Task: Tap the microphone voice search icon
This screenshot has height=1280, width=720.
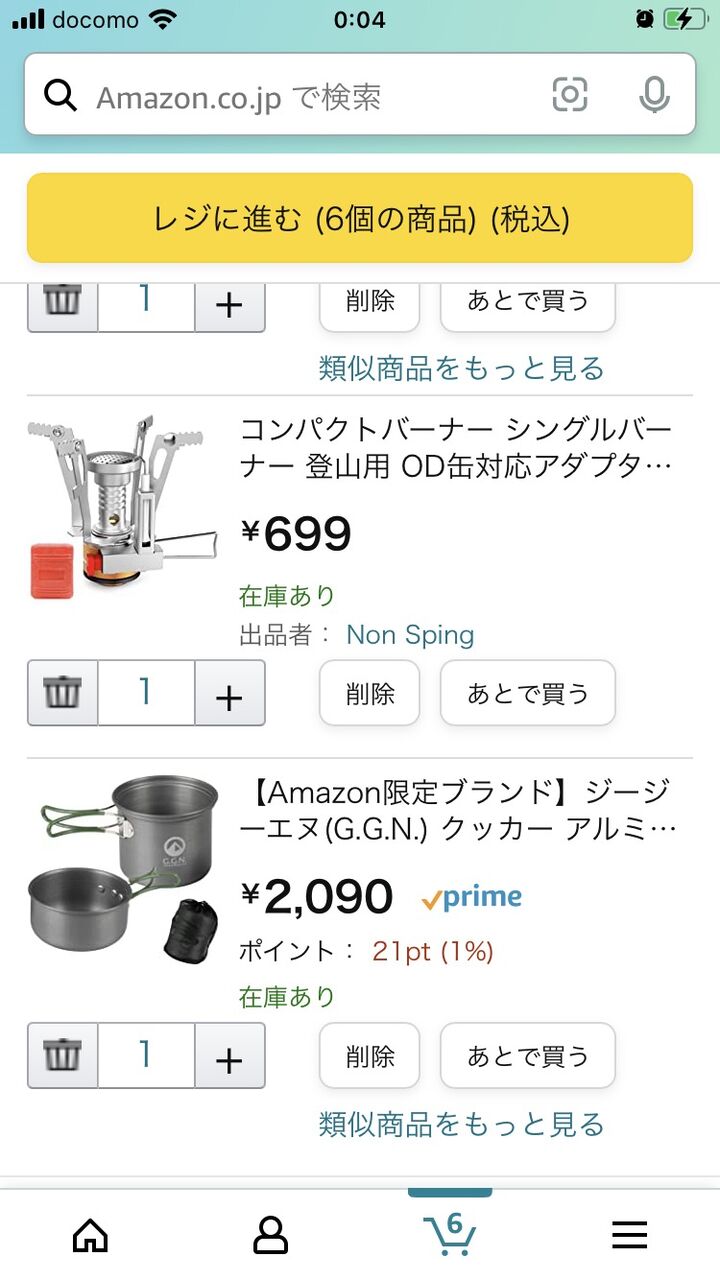Action: (654, 96)
